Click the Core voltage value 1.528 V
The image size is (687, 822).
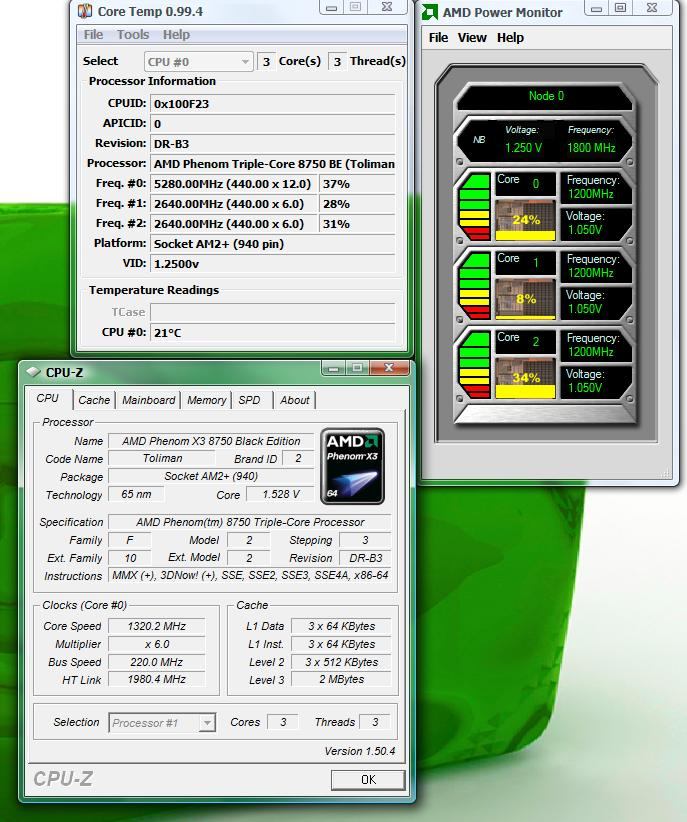[x=281, y=494]
